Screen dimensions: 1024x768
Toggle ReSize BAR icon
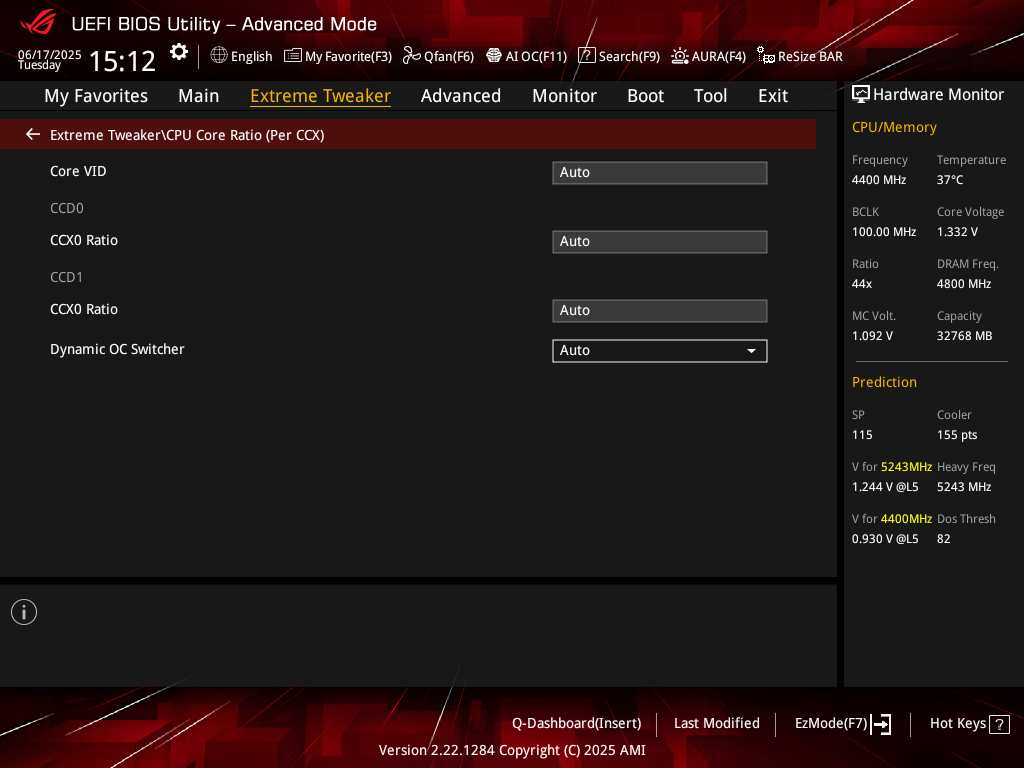[x=765, y=56]
